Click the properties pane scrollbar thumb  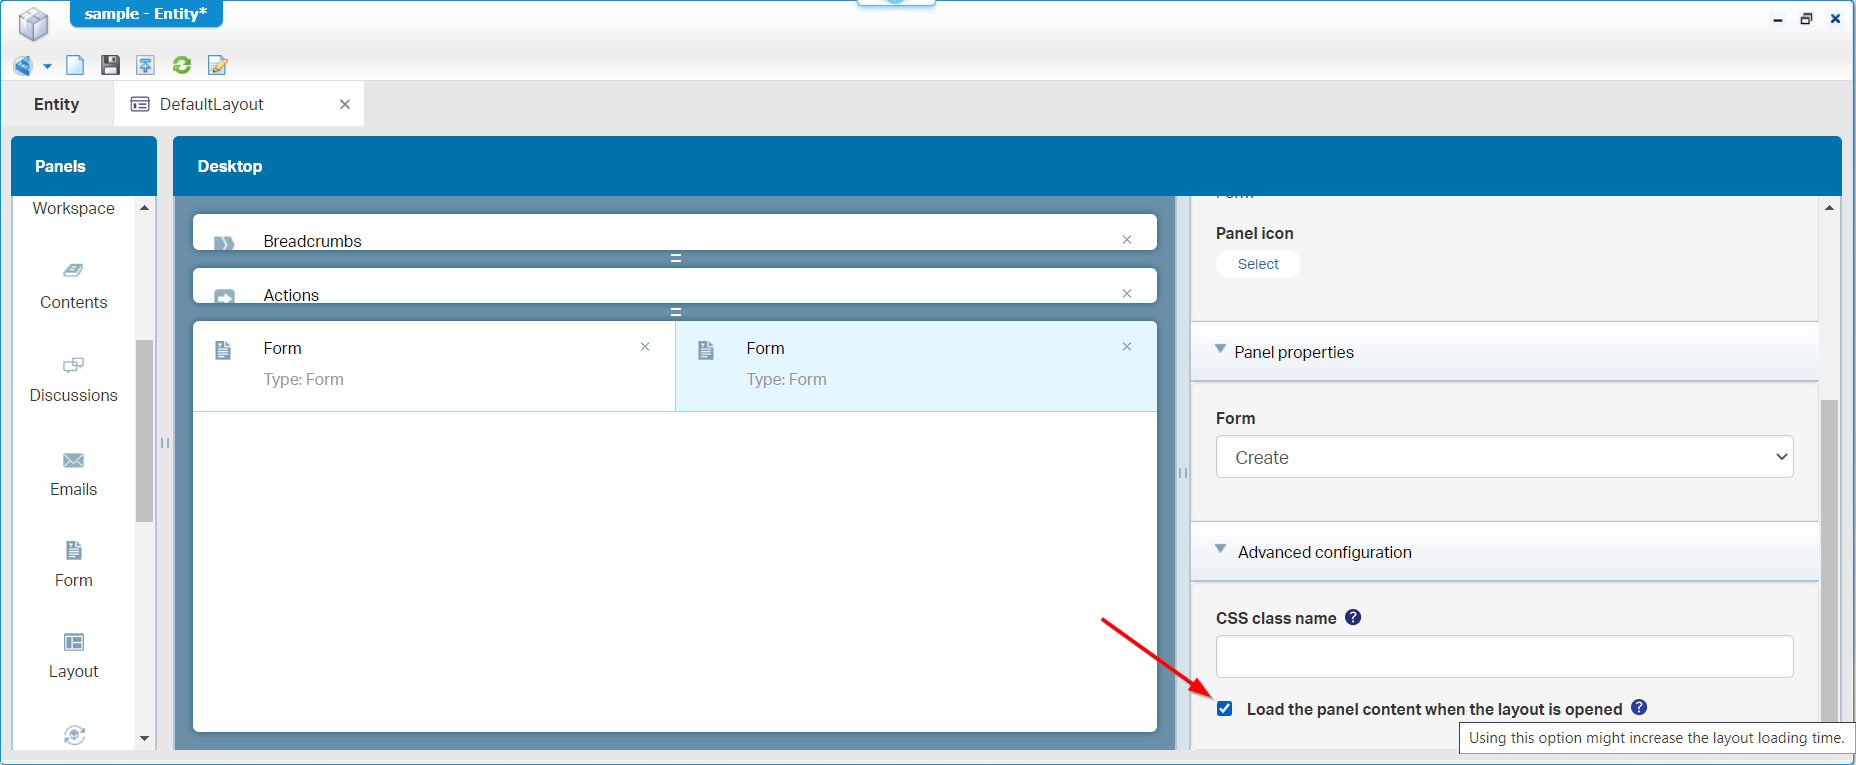point(1829,560)
